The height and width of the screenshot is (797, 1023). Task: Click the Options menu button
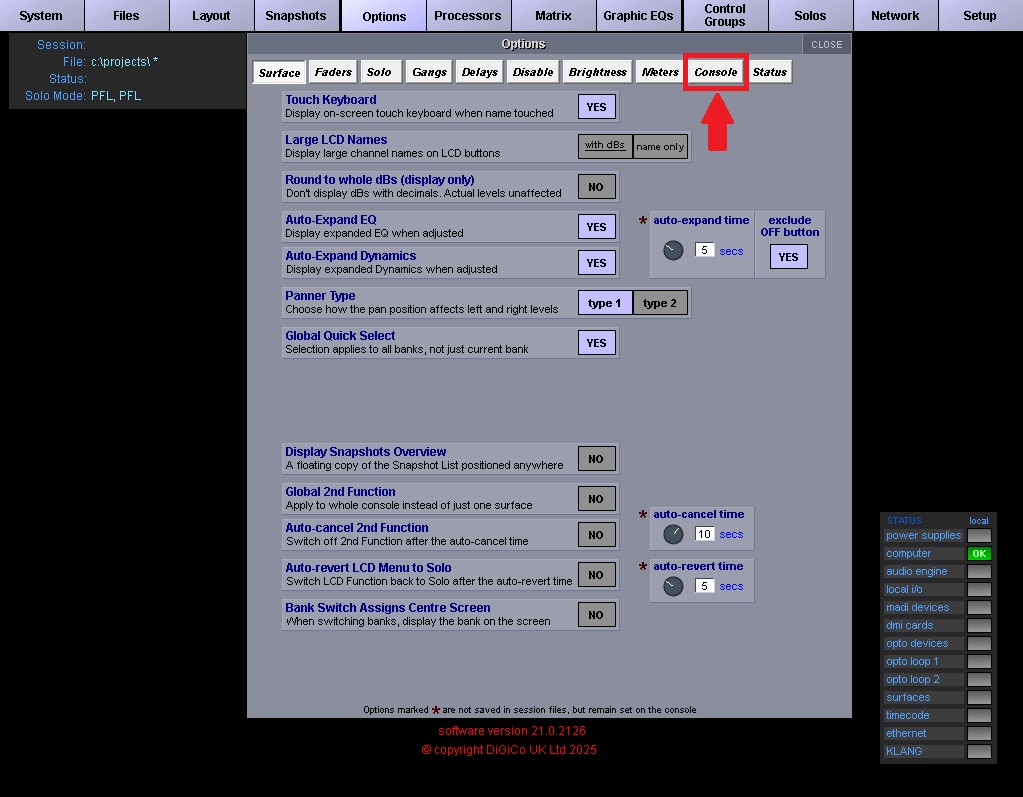(384, 16)
